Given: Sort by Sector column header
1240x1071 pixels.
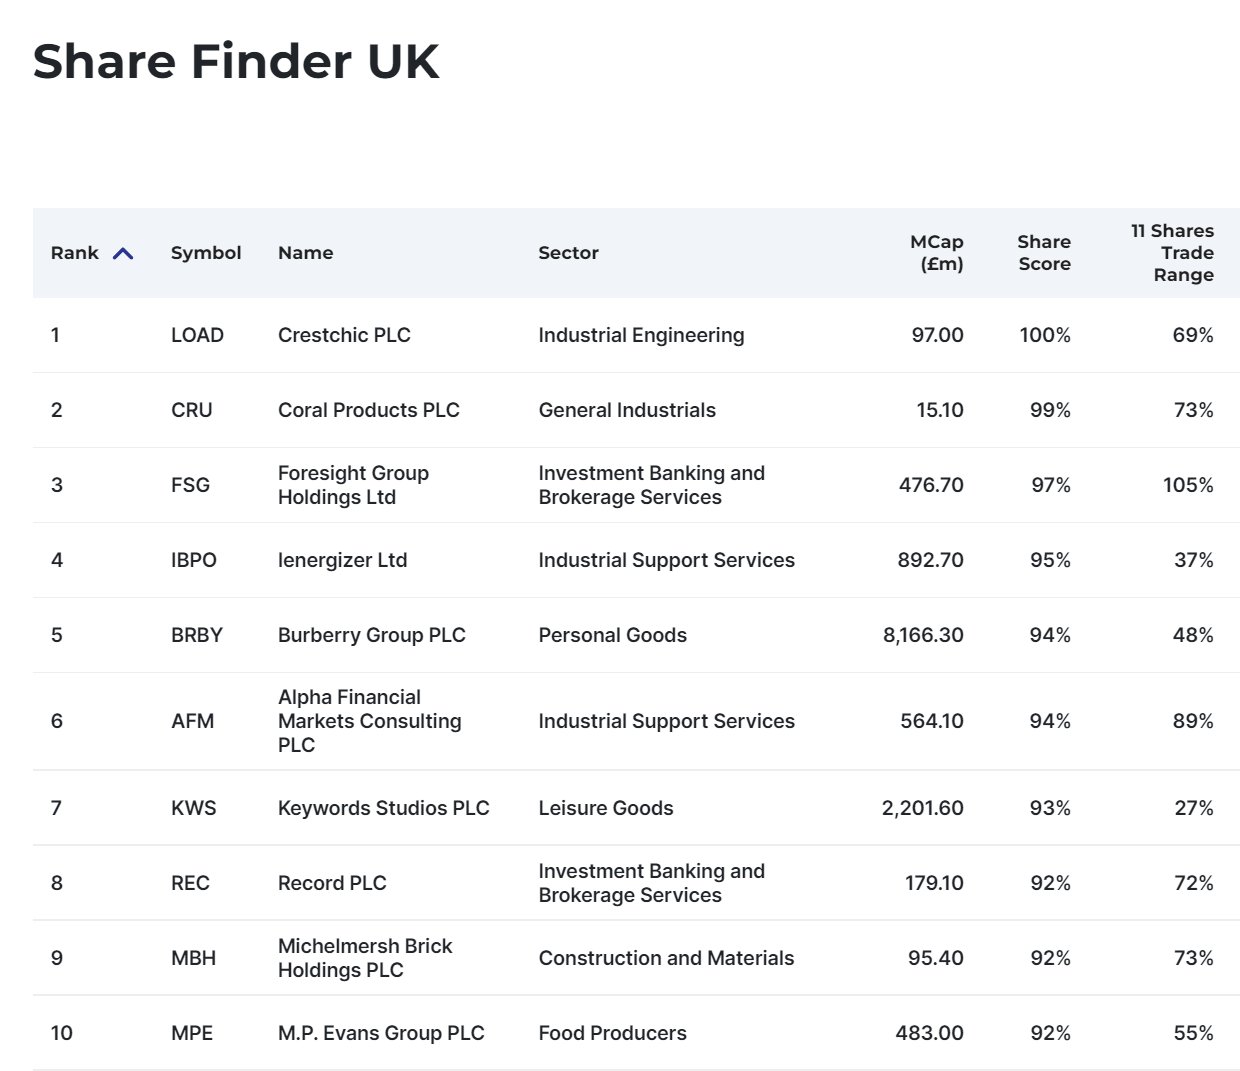Looking at the screenshot, I should (x=569, y=253).
